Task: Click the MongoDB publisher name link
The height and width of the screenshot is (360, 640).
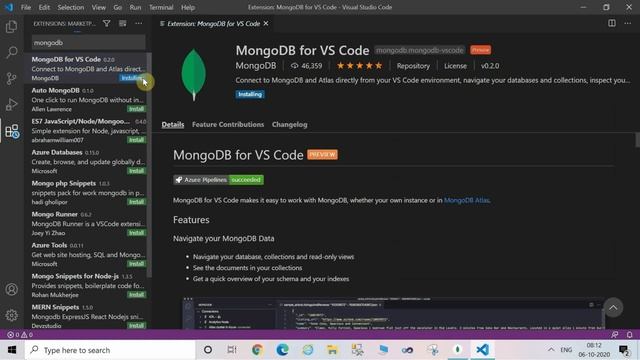Action: (x=256, y=66)
